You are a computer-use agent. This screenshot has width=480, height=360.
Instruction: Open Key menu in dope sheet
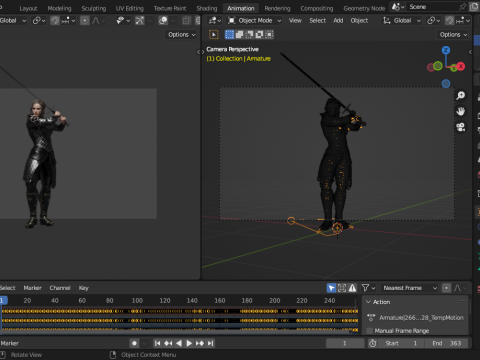tap(84, 288)
